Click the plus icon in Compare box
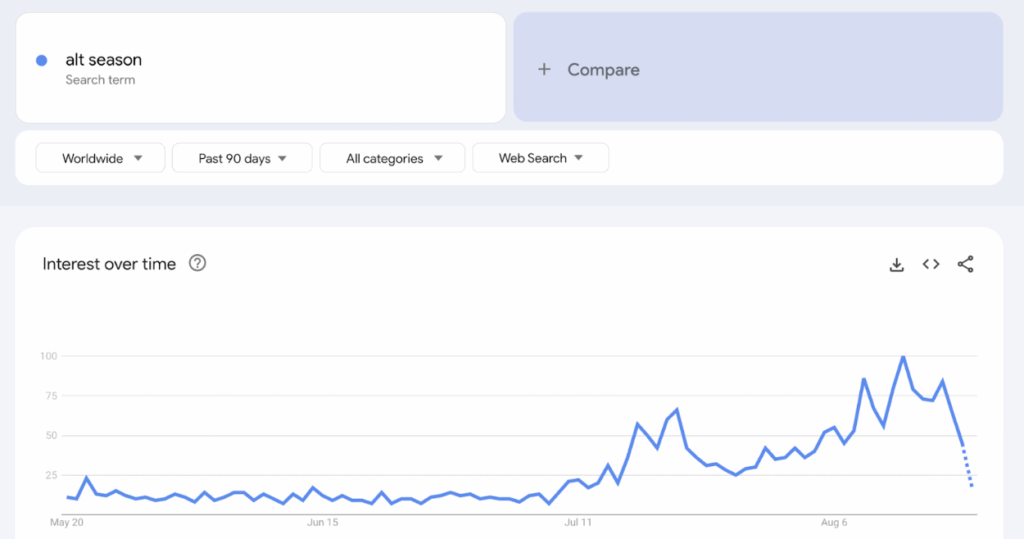1024x539 pixels. [x=544, y=70]
